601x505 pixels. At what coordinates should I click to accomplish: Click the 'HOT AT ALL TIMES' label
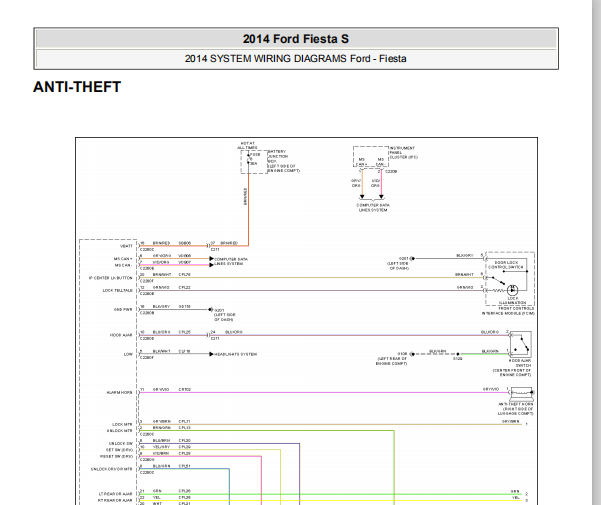[247, 146]
